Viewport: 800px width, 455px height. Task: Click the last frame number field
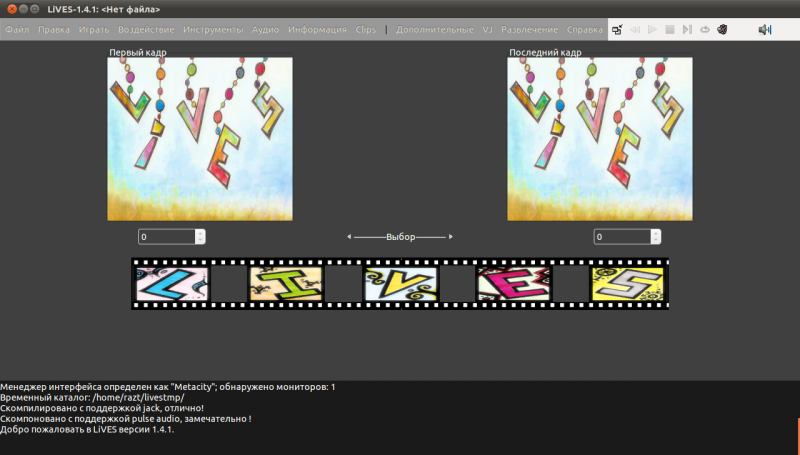622,237
